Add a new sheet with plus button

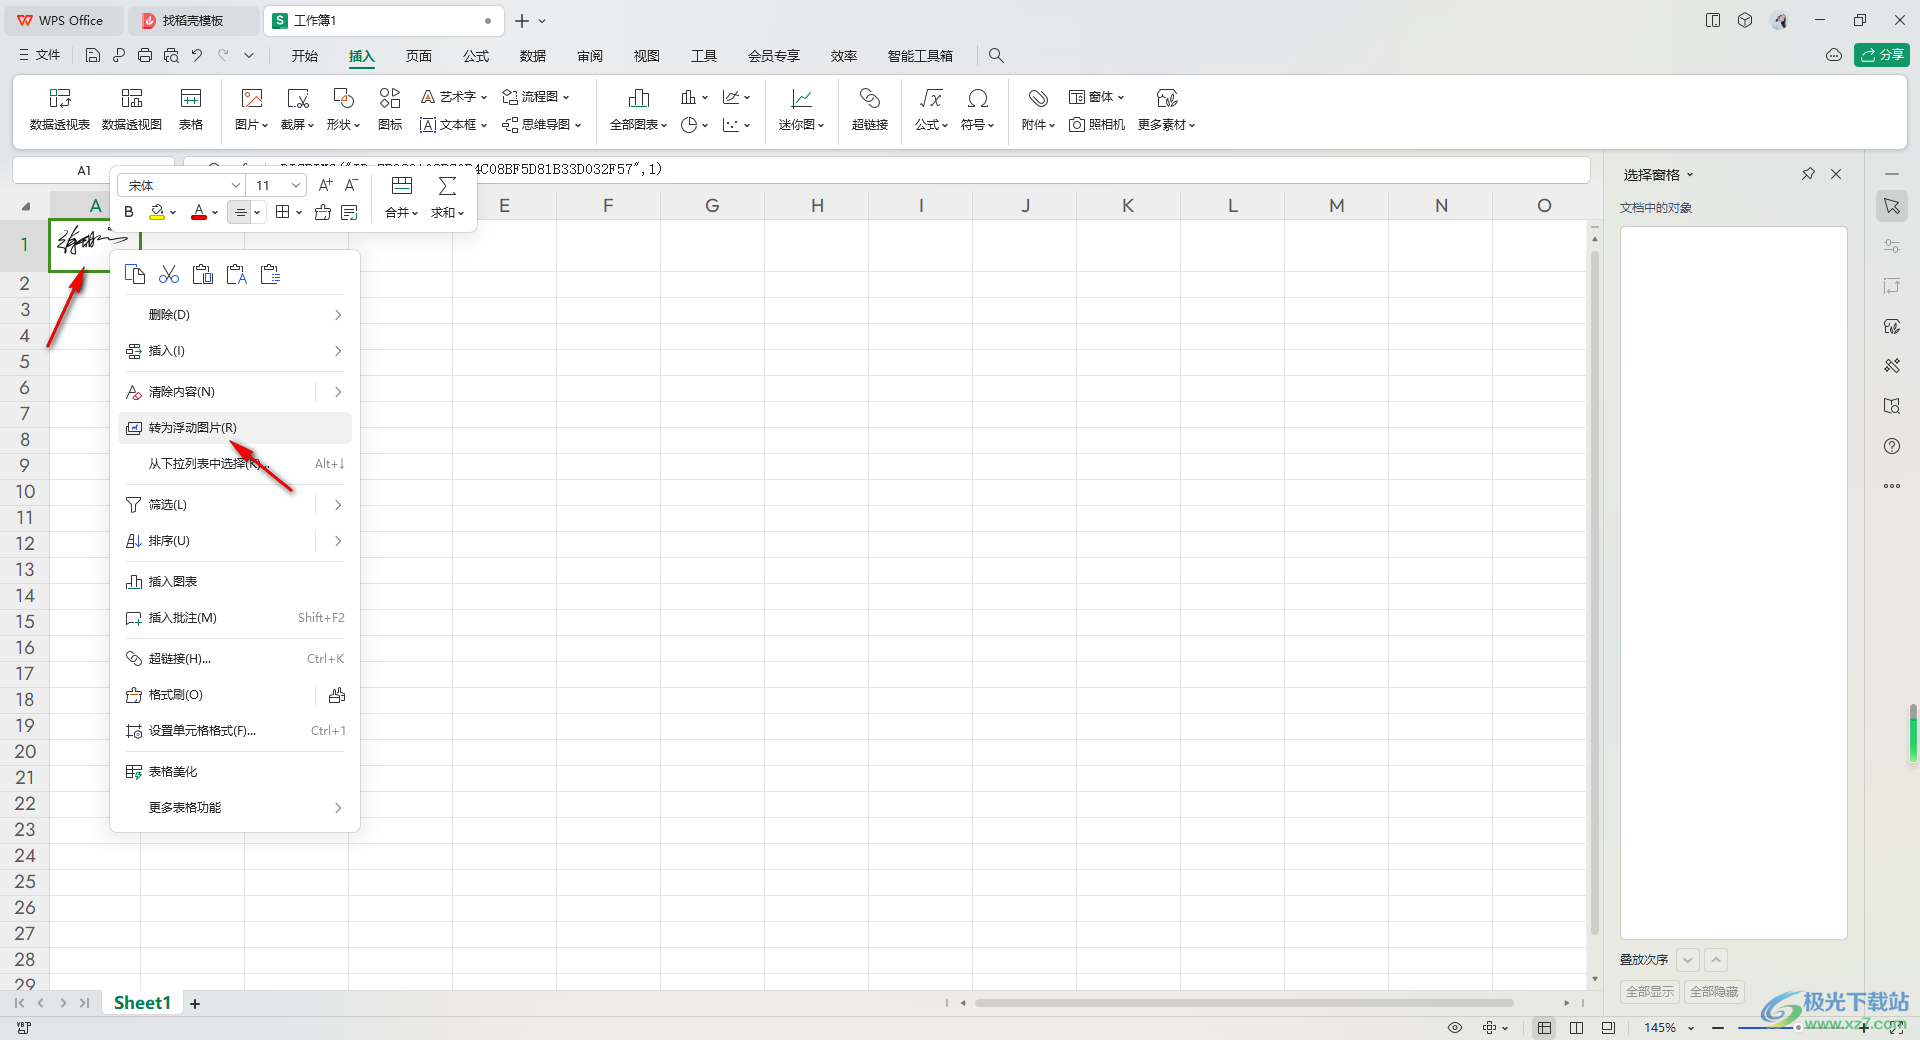click(195, 1004)
